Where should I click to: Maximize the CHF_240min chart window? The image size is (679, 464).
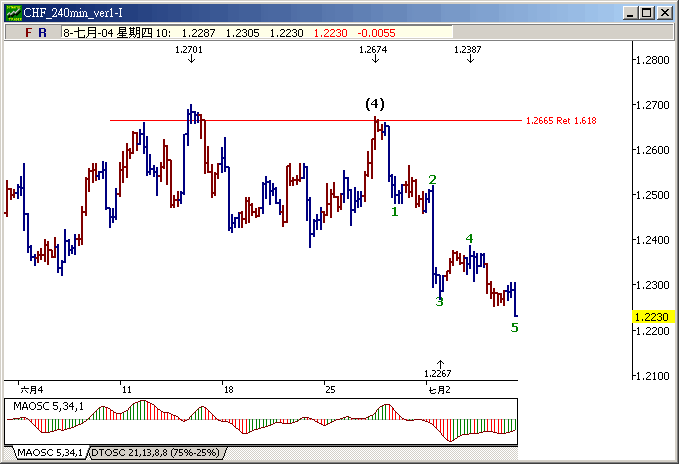coord(647,13)
